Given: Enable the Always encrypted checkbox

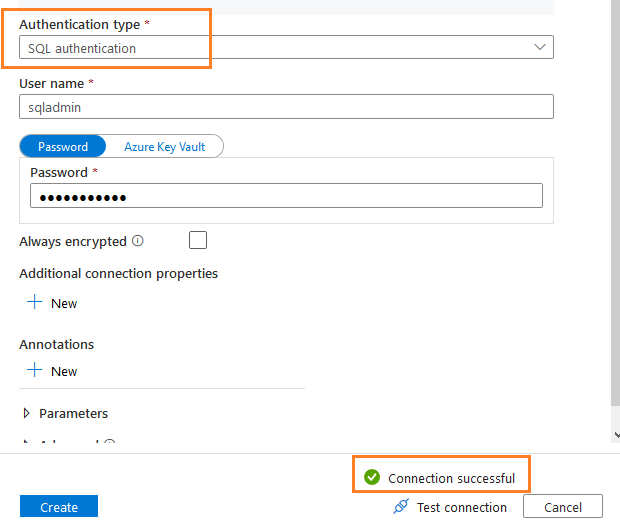Looking at the screenshot, I should [198, 240].
